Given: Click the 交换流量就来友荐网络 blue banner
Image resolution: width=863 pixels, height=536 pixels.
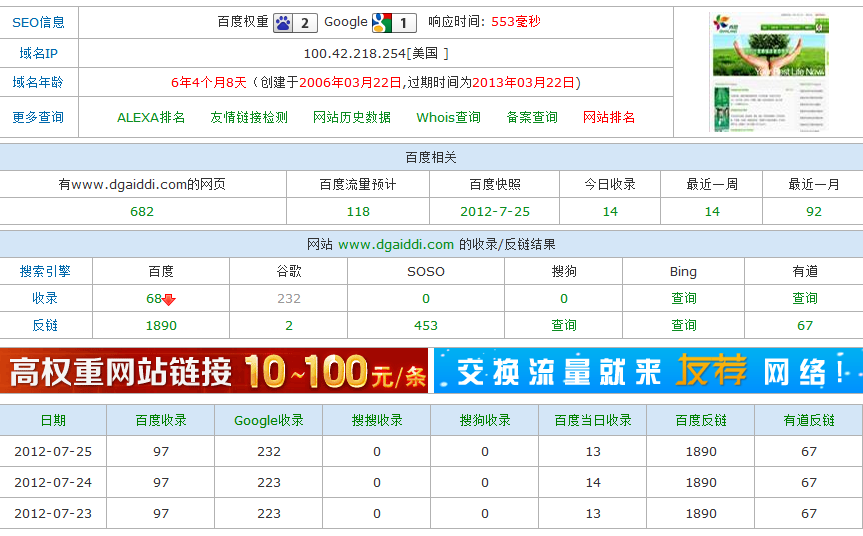Looking at the screenshot, I should [x=647, y=371].
